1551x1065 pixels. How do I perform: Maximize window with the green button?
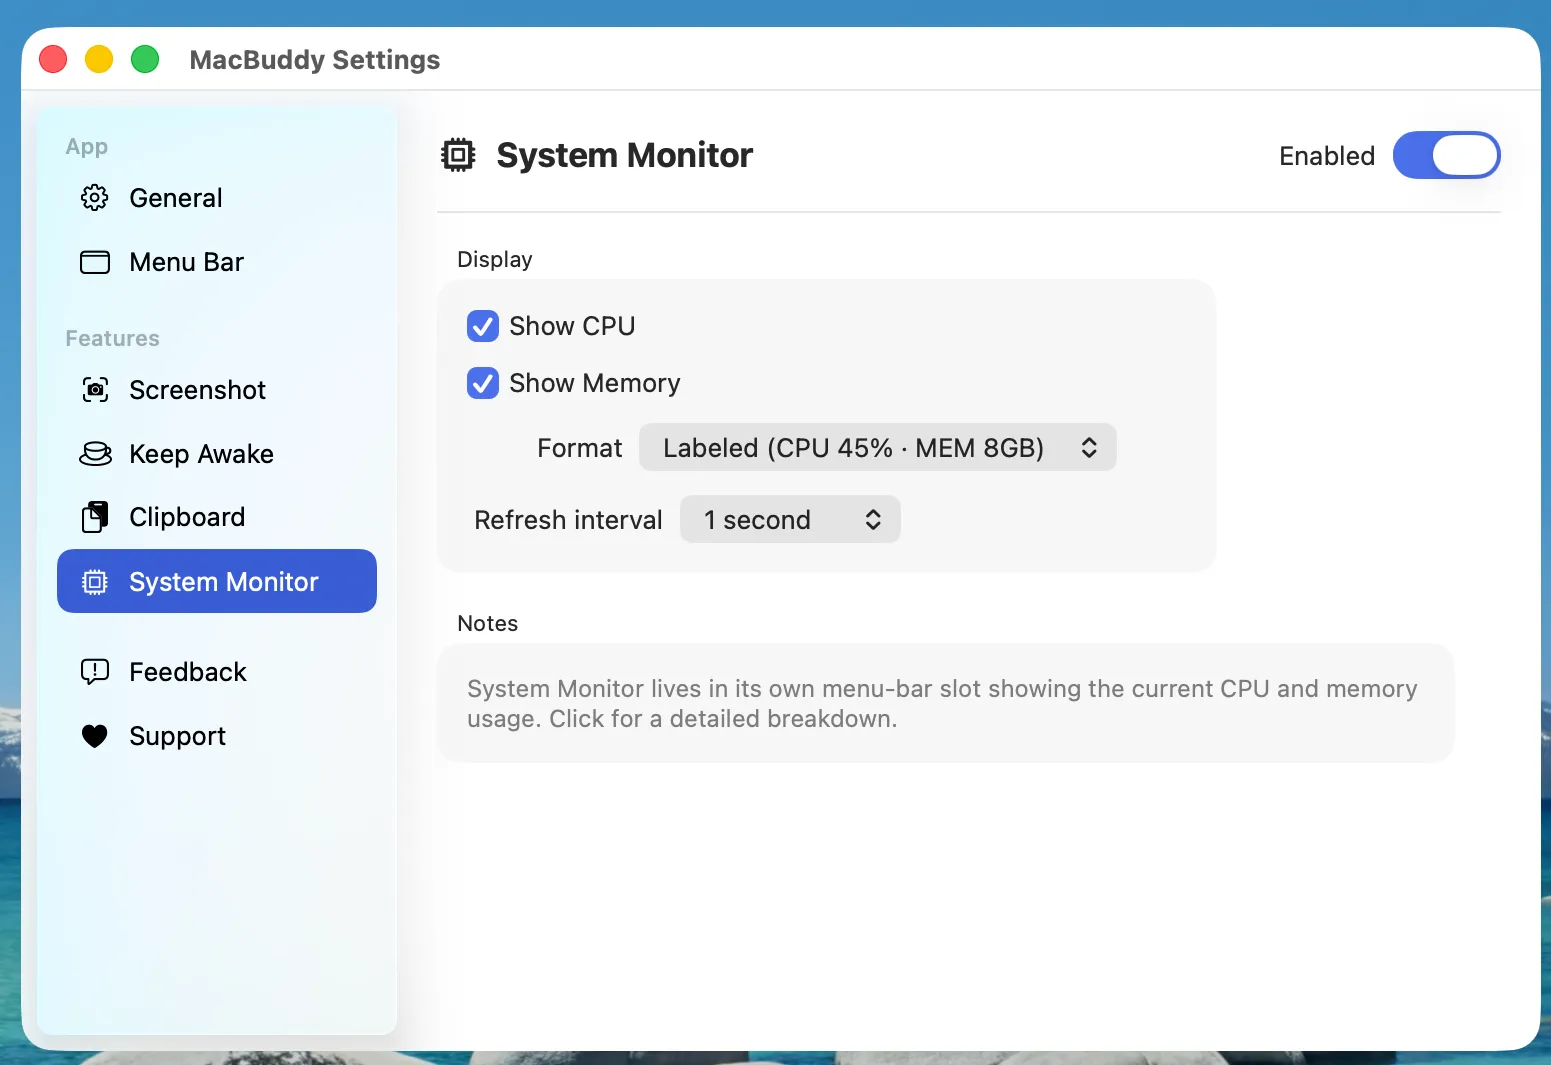click(x=145, y=59)
